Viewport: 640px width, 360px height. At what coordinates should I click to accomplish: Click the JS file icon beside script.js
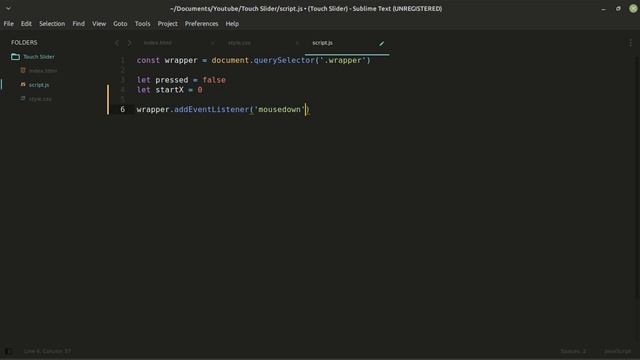pos(23,84)
